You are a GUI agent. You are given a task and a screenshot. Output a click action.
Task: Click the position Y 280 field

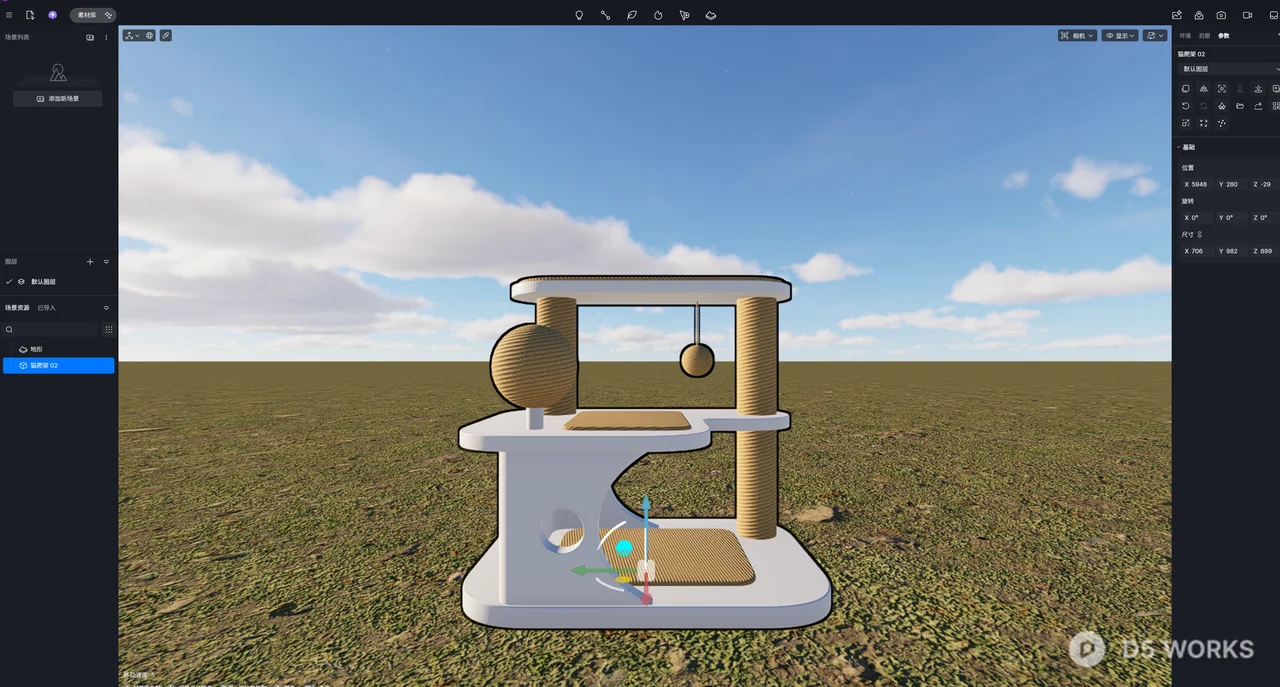pyautogui.click(x=1230, y=184)
